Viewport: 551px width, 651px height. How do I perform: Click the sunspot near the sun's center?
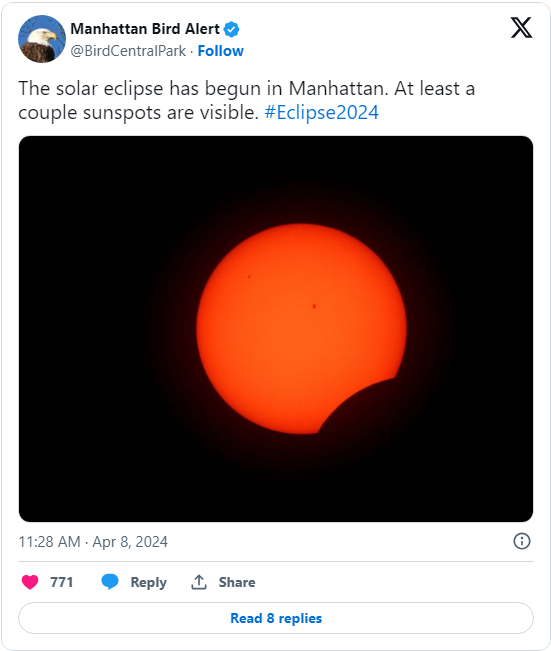pyautogui.click(x=314, y=306)
